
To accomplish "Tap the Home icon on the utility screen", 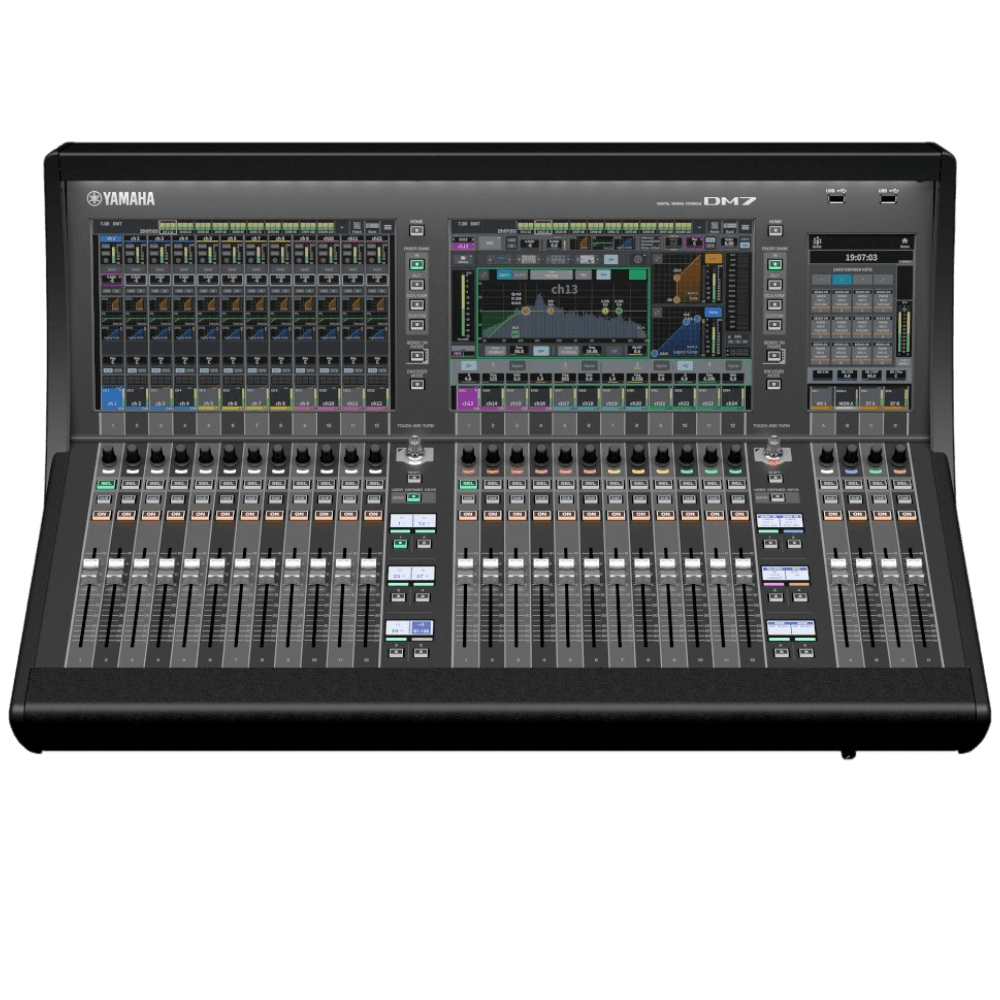I will click(x=904, y=242).
